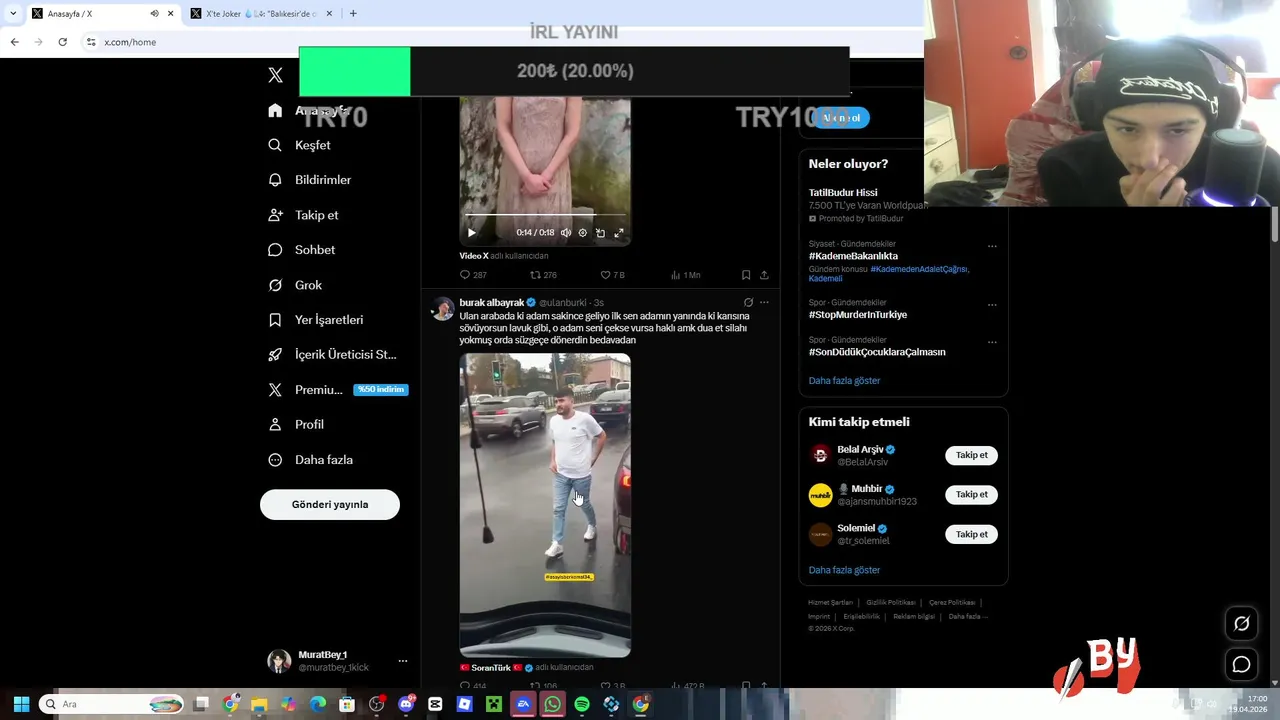Open Windows Start menu
Image resolution: width=1280 pixels, height=720 pixels.
(x=21, y=704)
